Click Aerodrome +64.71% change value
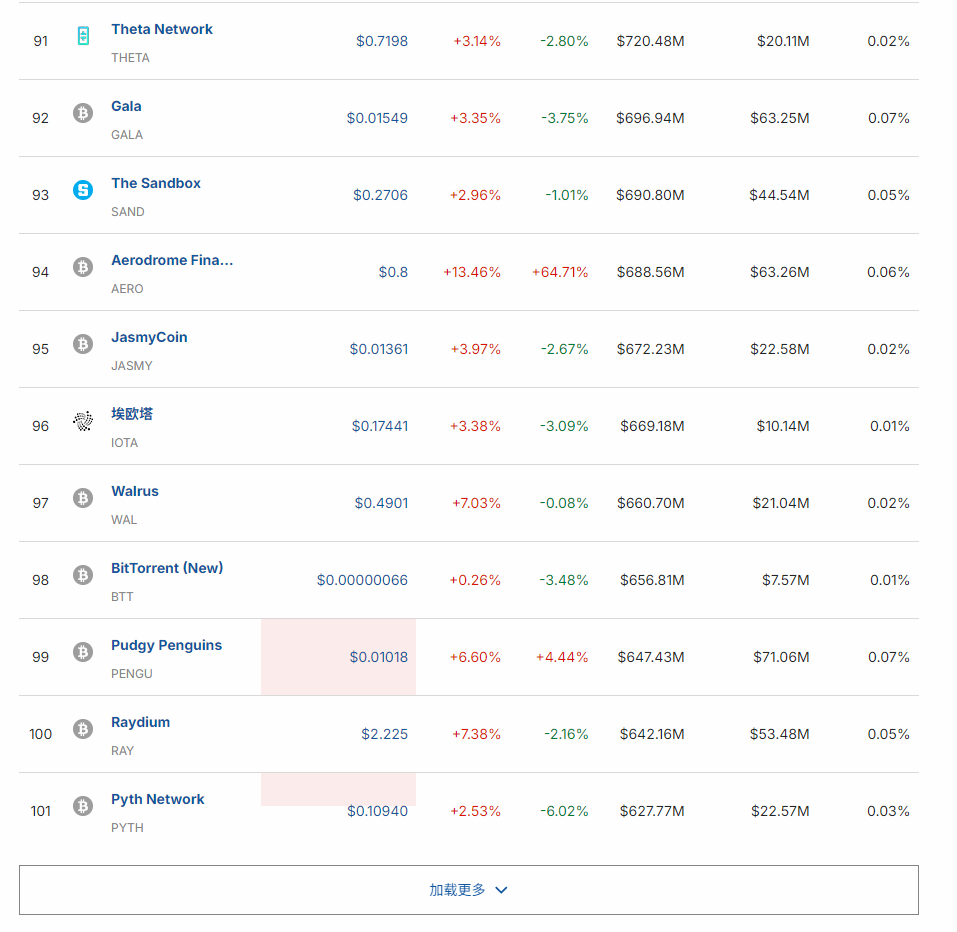Screen dimensions: 957x932 coord(560,272)
